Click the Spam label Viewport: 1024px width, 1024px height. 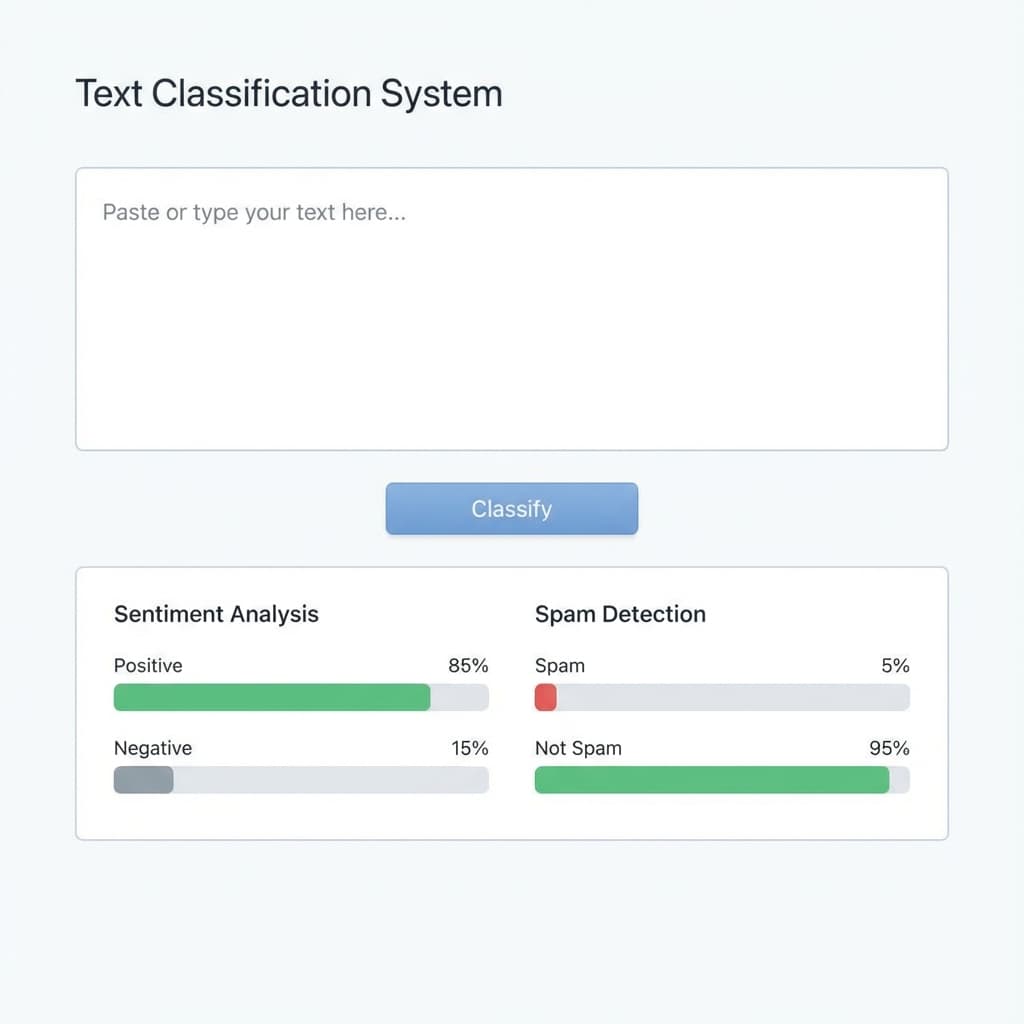pos(560,665)
